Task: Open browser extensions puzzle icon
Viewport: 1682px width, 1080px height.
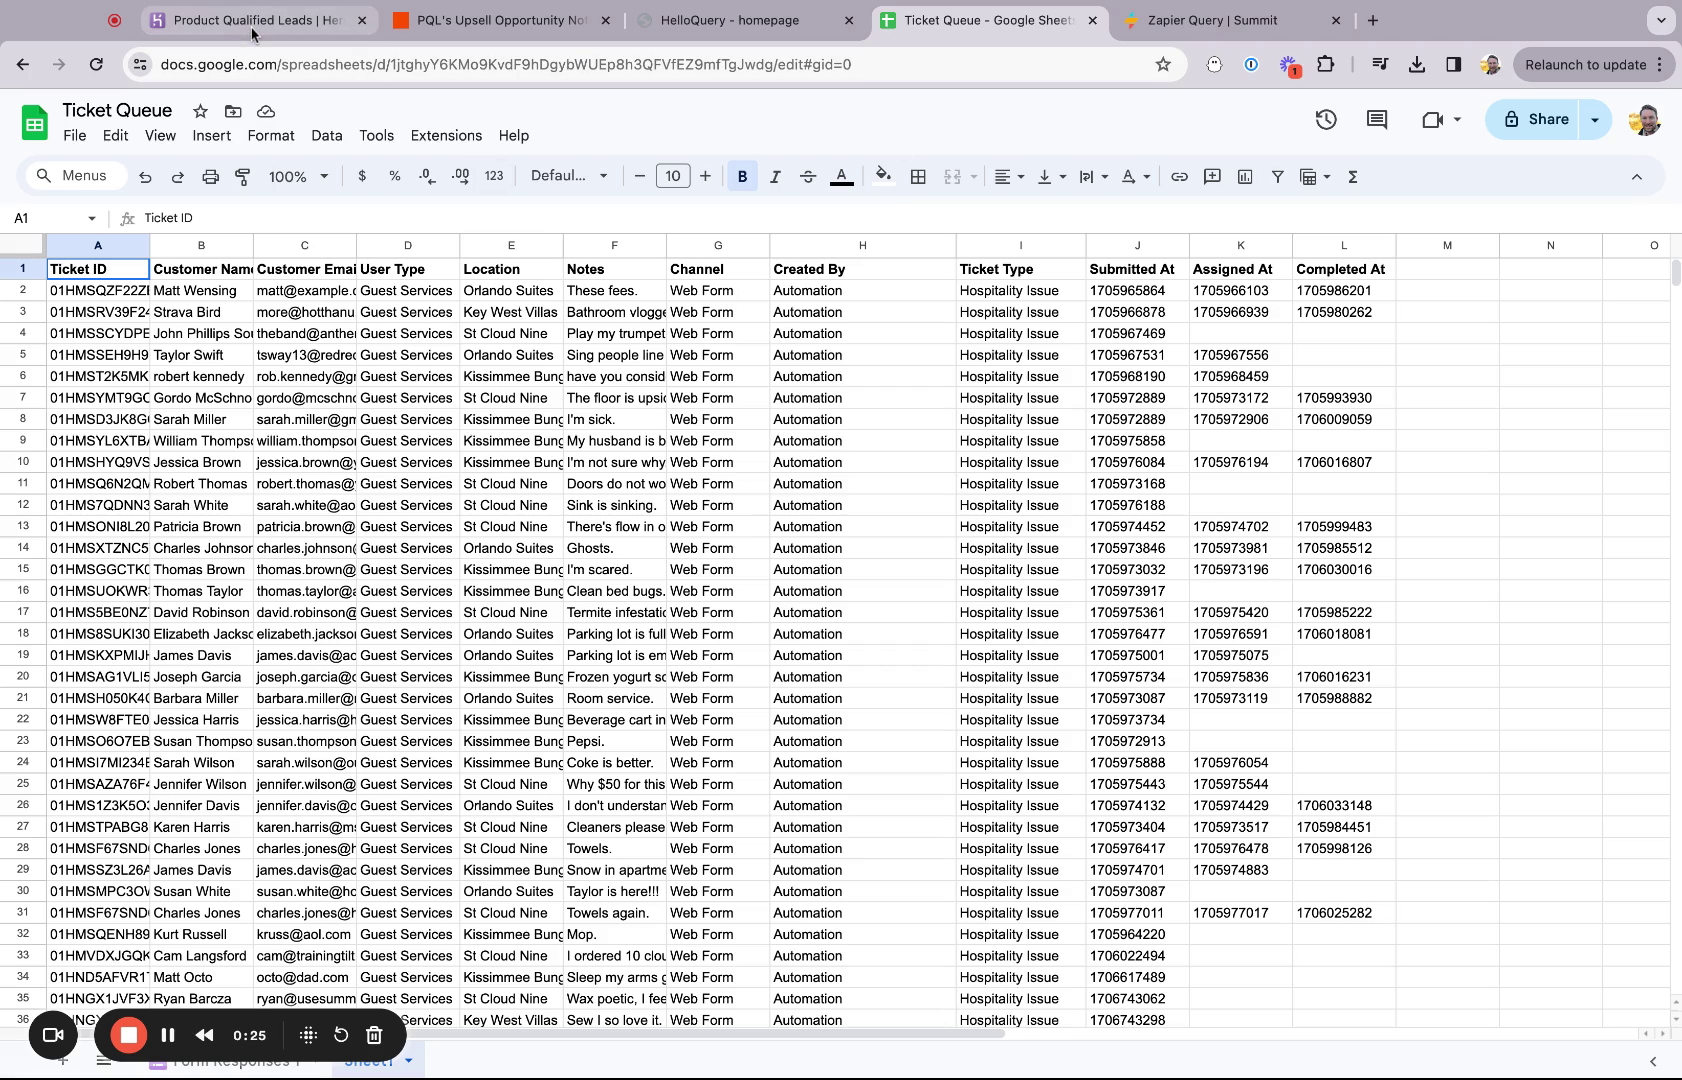Action: [1325, 65]
